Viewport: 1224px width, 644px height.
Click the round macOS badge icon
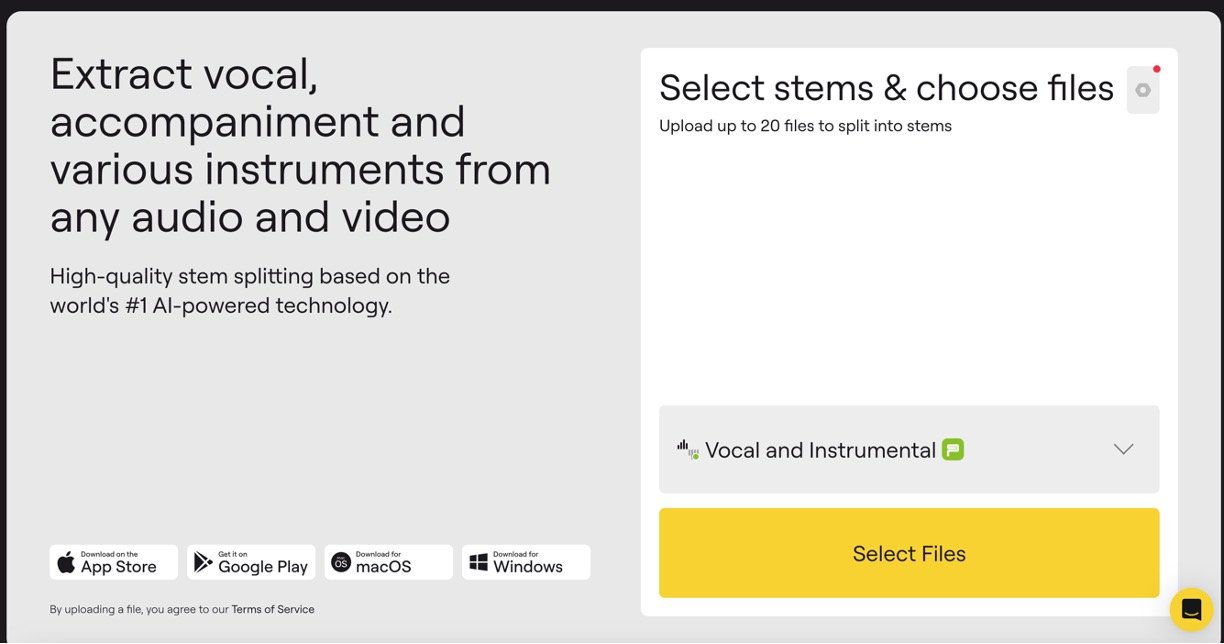pyautogui.click(x=341, y=562)
